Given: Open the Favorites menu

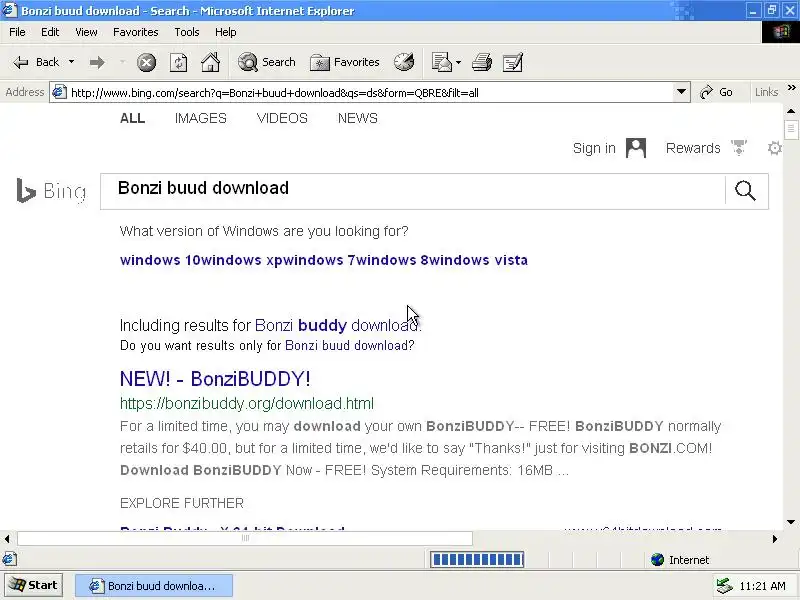Looking at the screenshot, I should pos(136,32).
